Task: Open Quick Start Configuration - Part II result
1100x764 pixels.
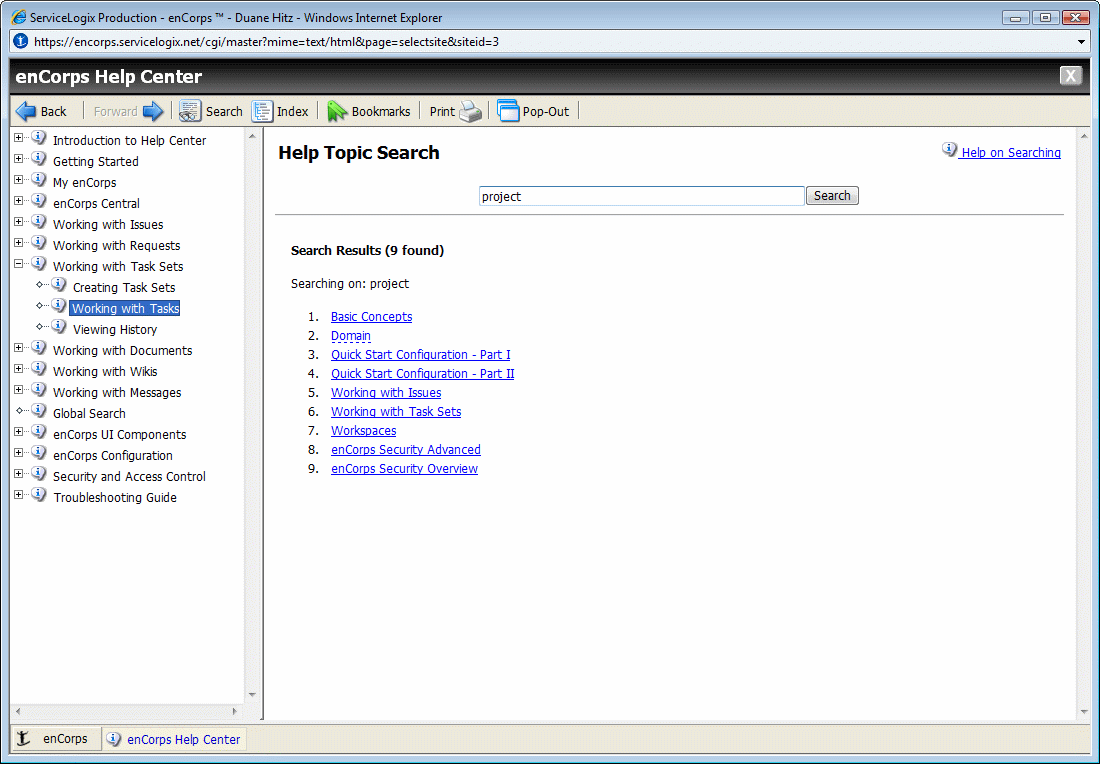Action: (x=422, y=373)
